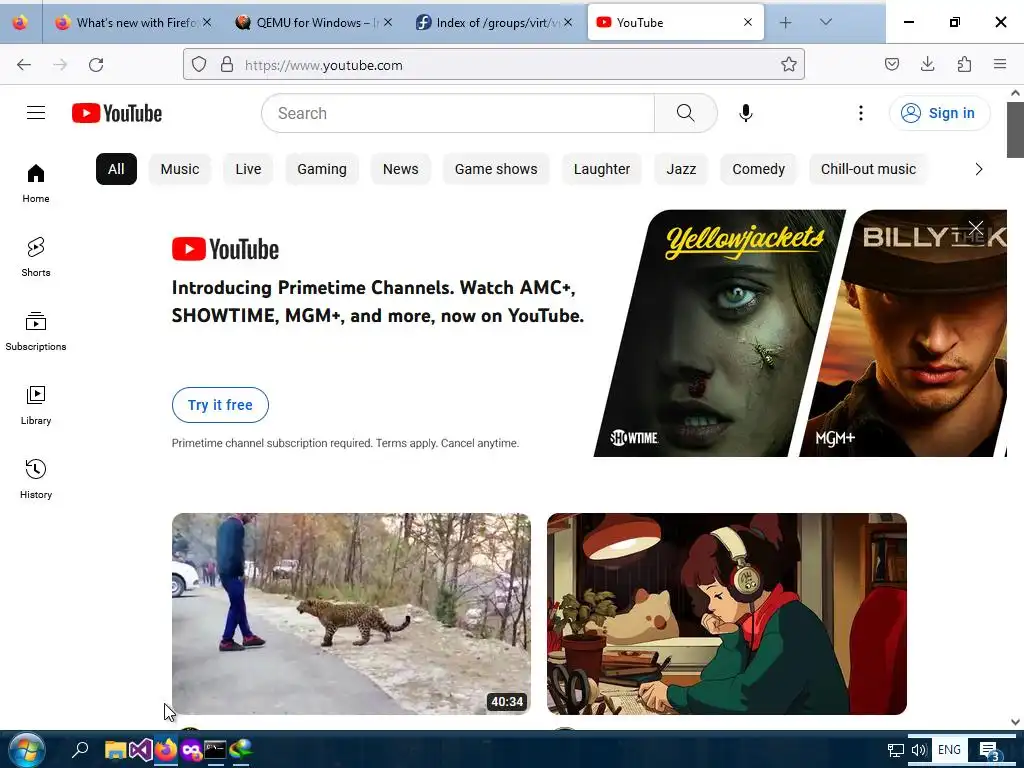
Task: Click the YouTube logo in header
Action: coord(117,113)
